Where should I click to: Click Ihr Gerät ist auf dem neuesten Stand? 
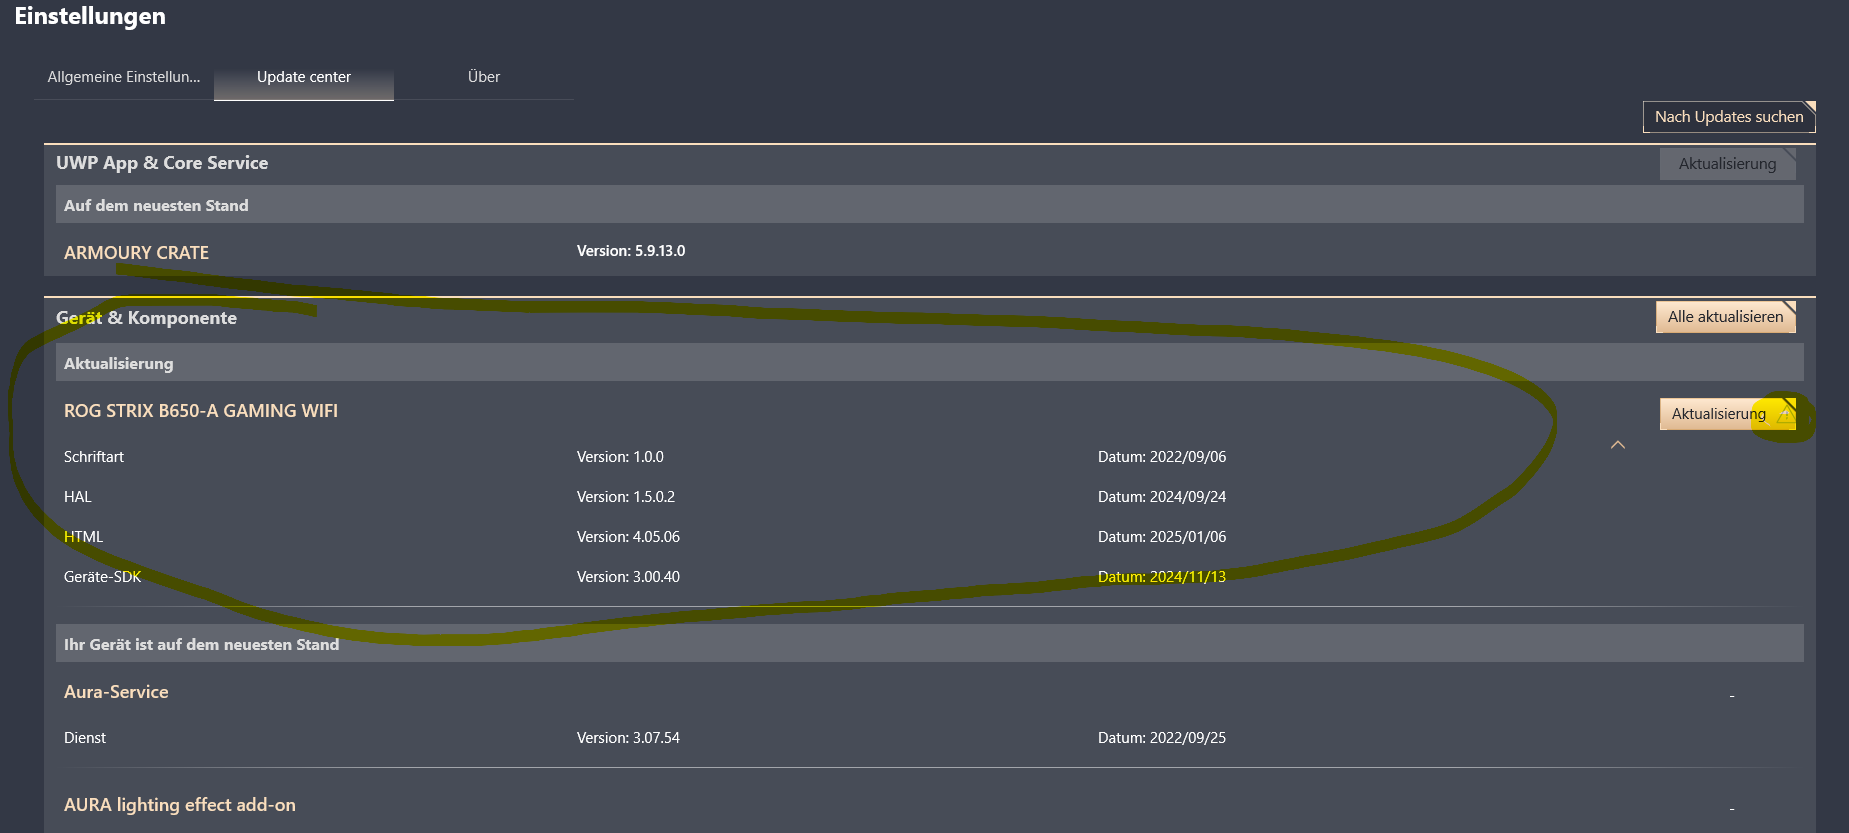pos(930,643)
